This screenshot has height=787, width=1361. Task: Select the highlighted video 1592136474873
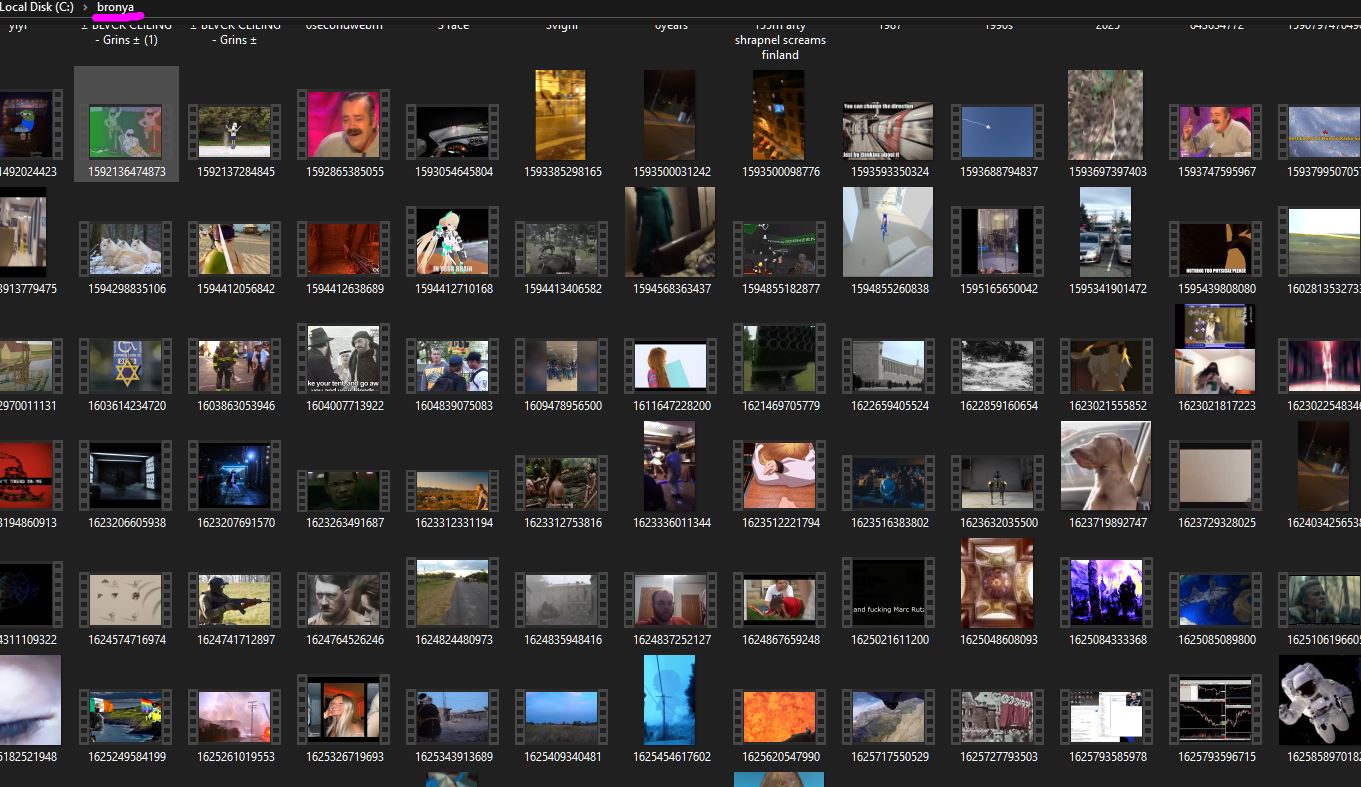tap(126, 131)
